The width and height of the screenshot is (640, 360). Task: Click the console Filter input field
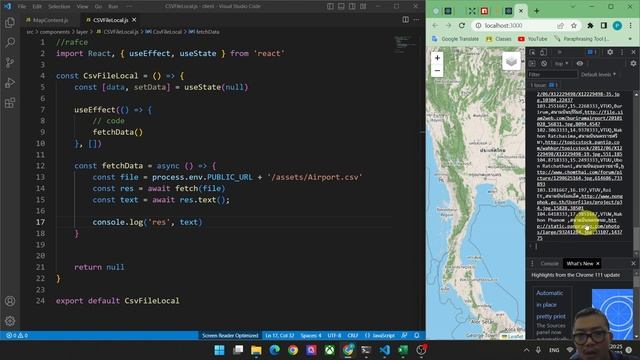tap(553, 75)
